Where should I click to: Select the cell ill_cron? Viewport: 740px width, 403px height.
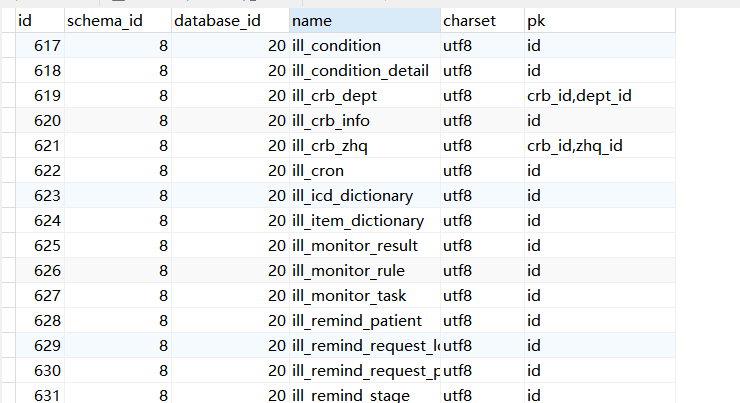(365, 171)
